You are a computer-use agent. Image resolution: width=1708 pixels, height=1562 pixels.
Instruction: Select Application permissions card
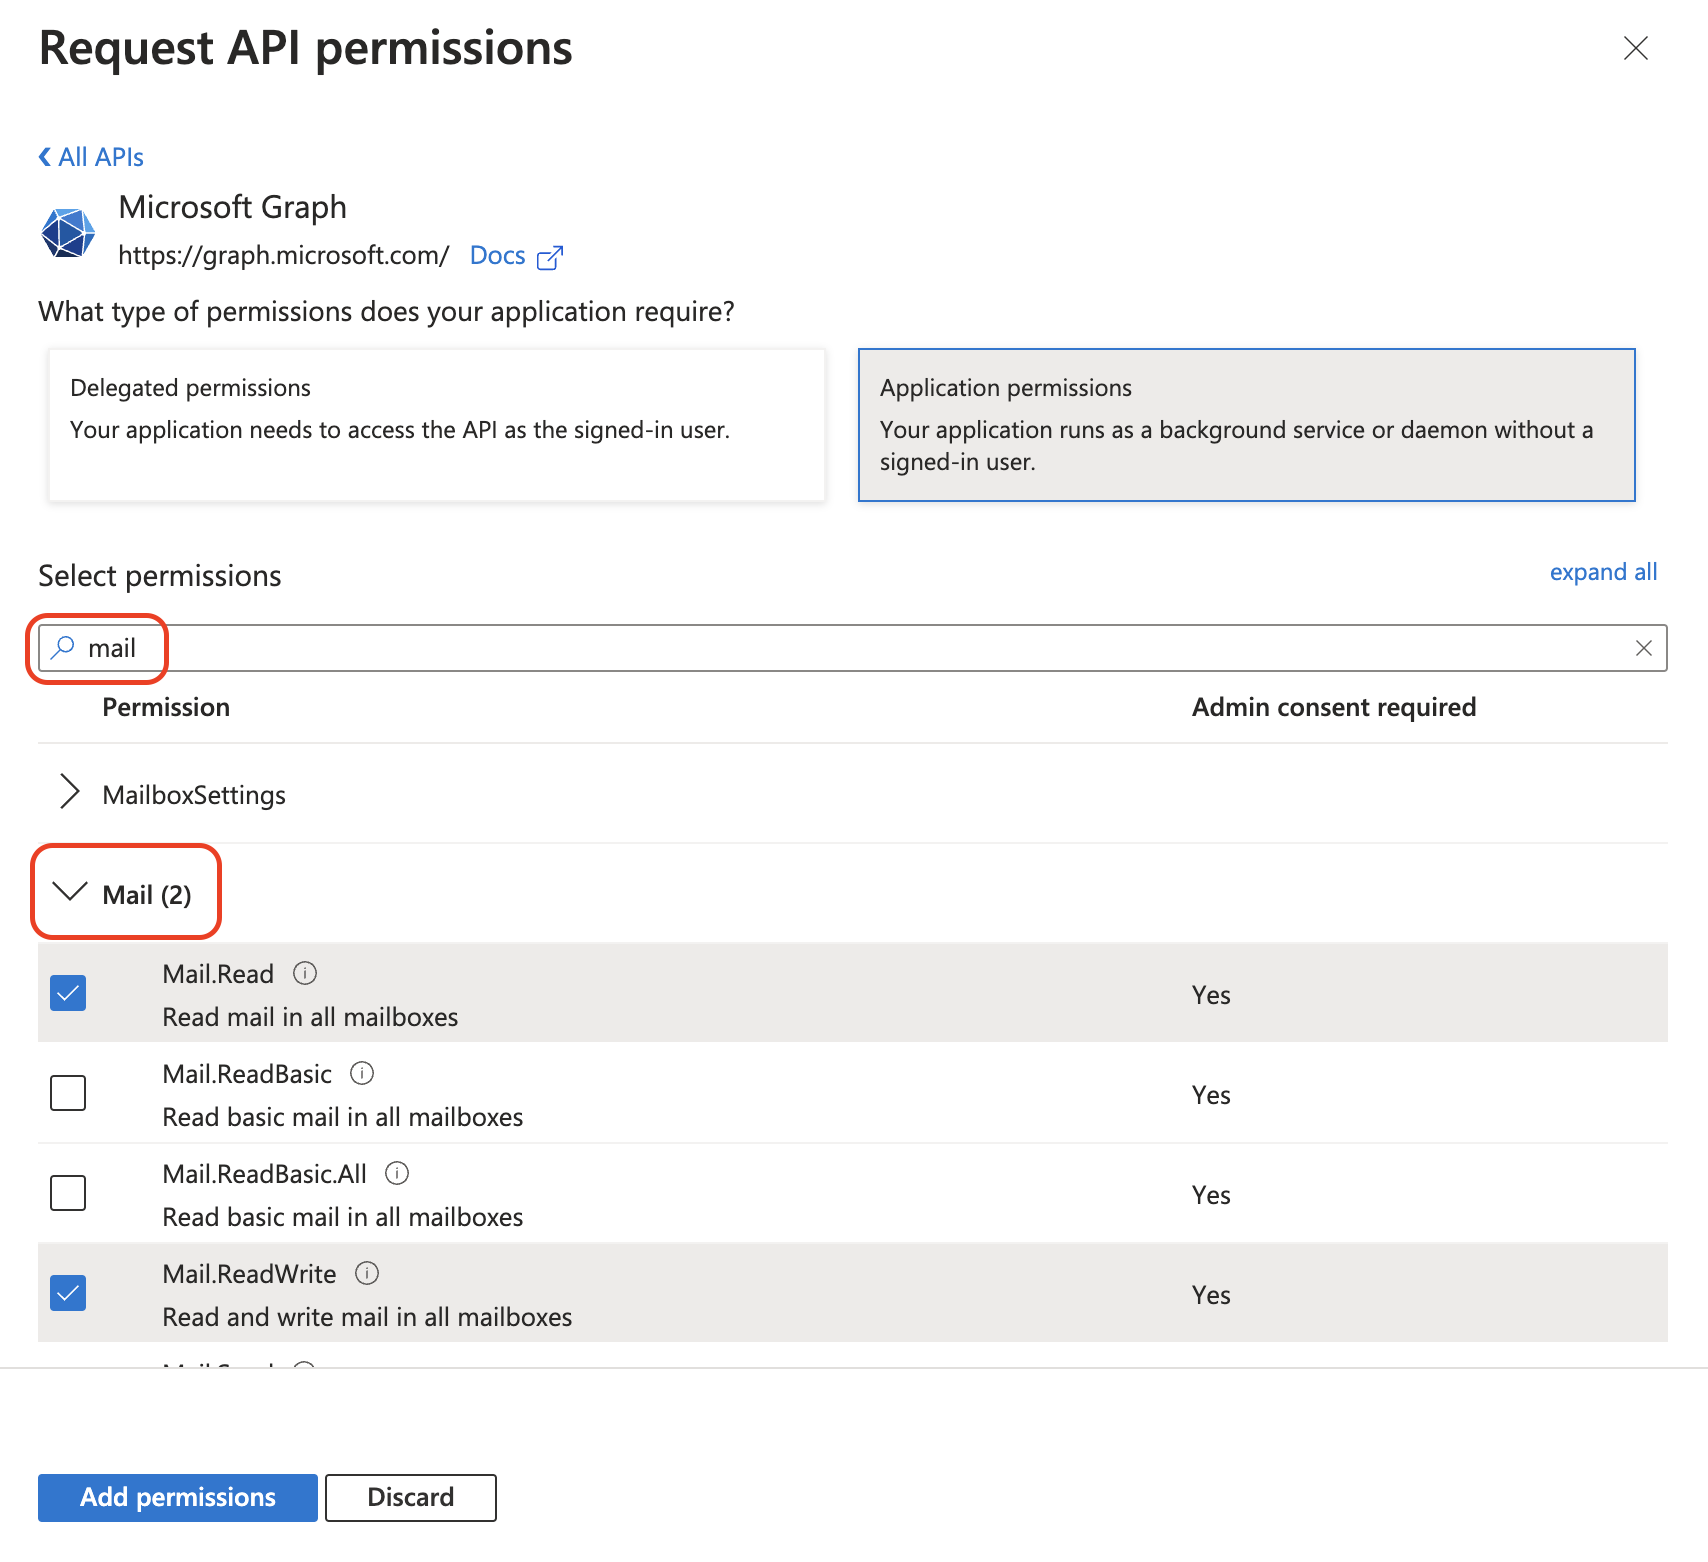(1246, 425)
